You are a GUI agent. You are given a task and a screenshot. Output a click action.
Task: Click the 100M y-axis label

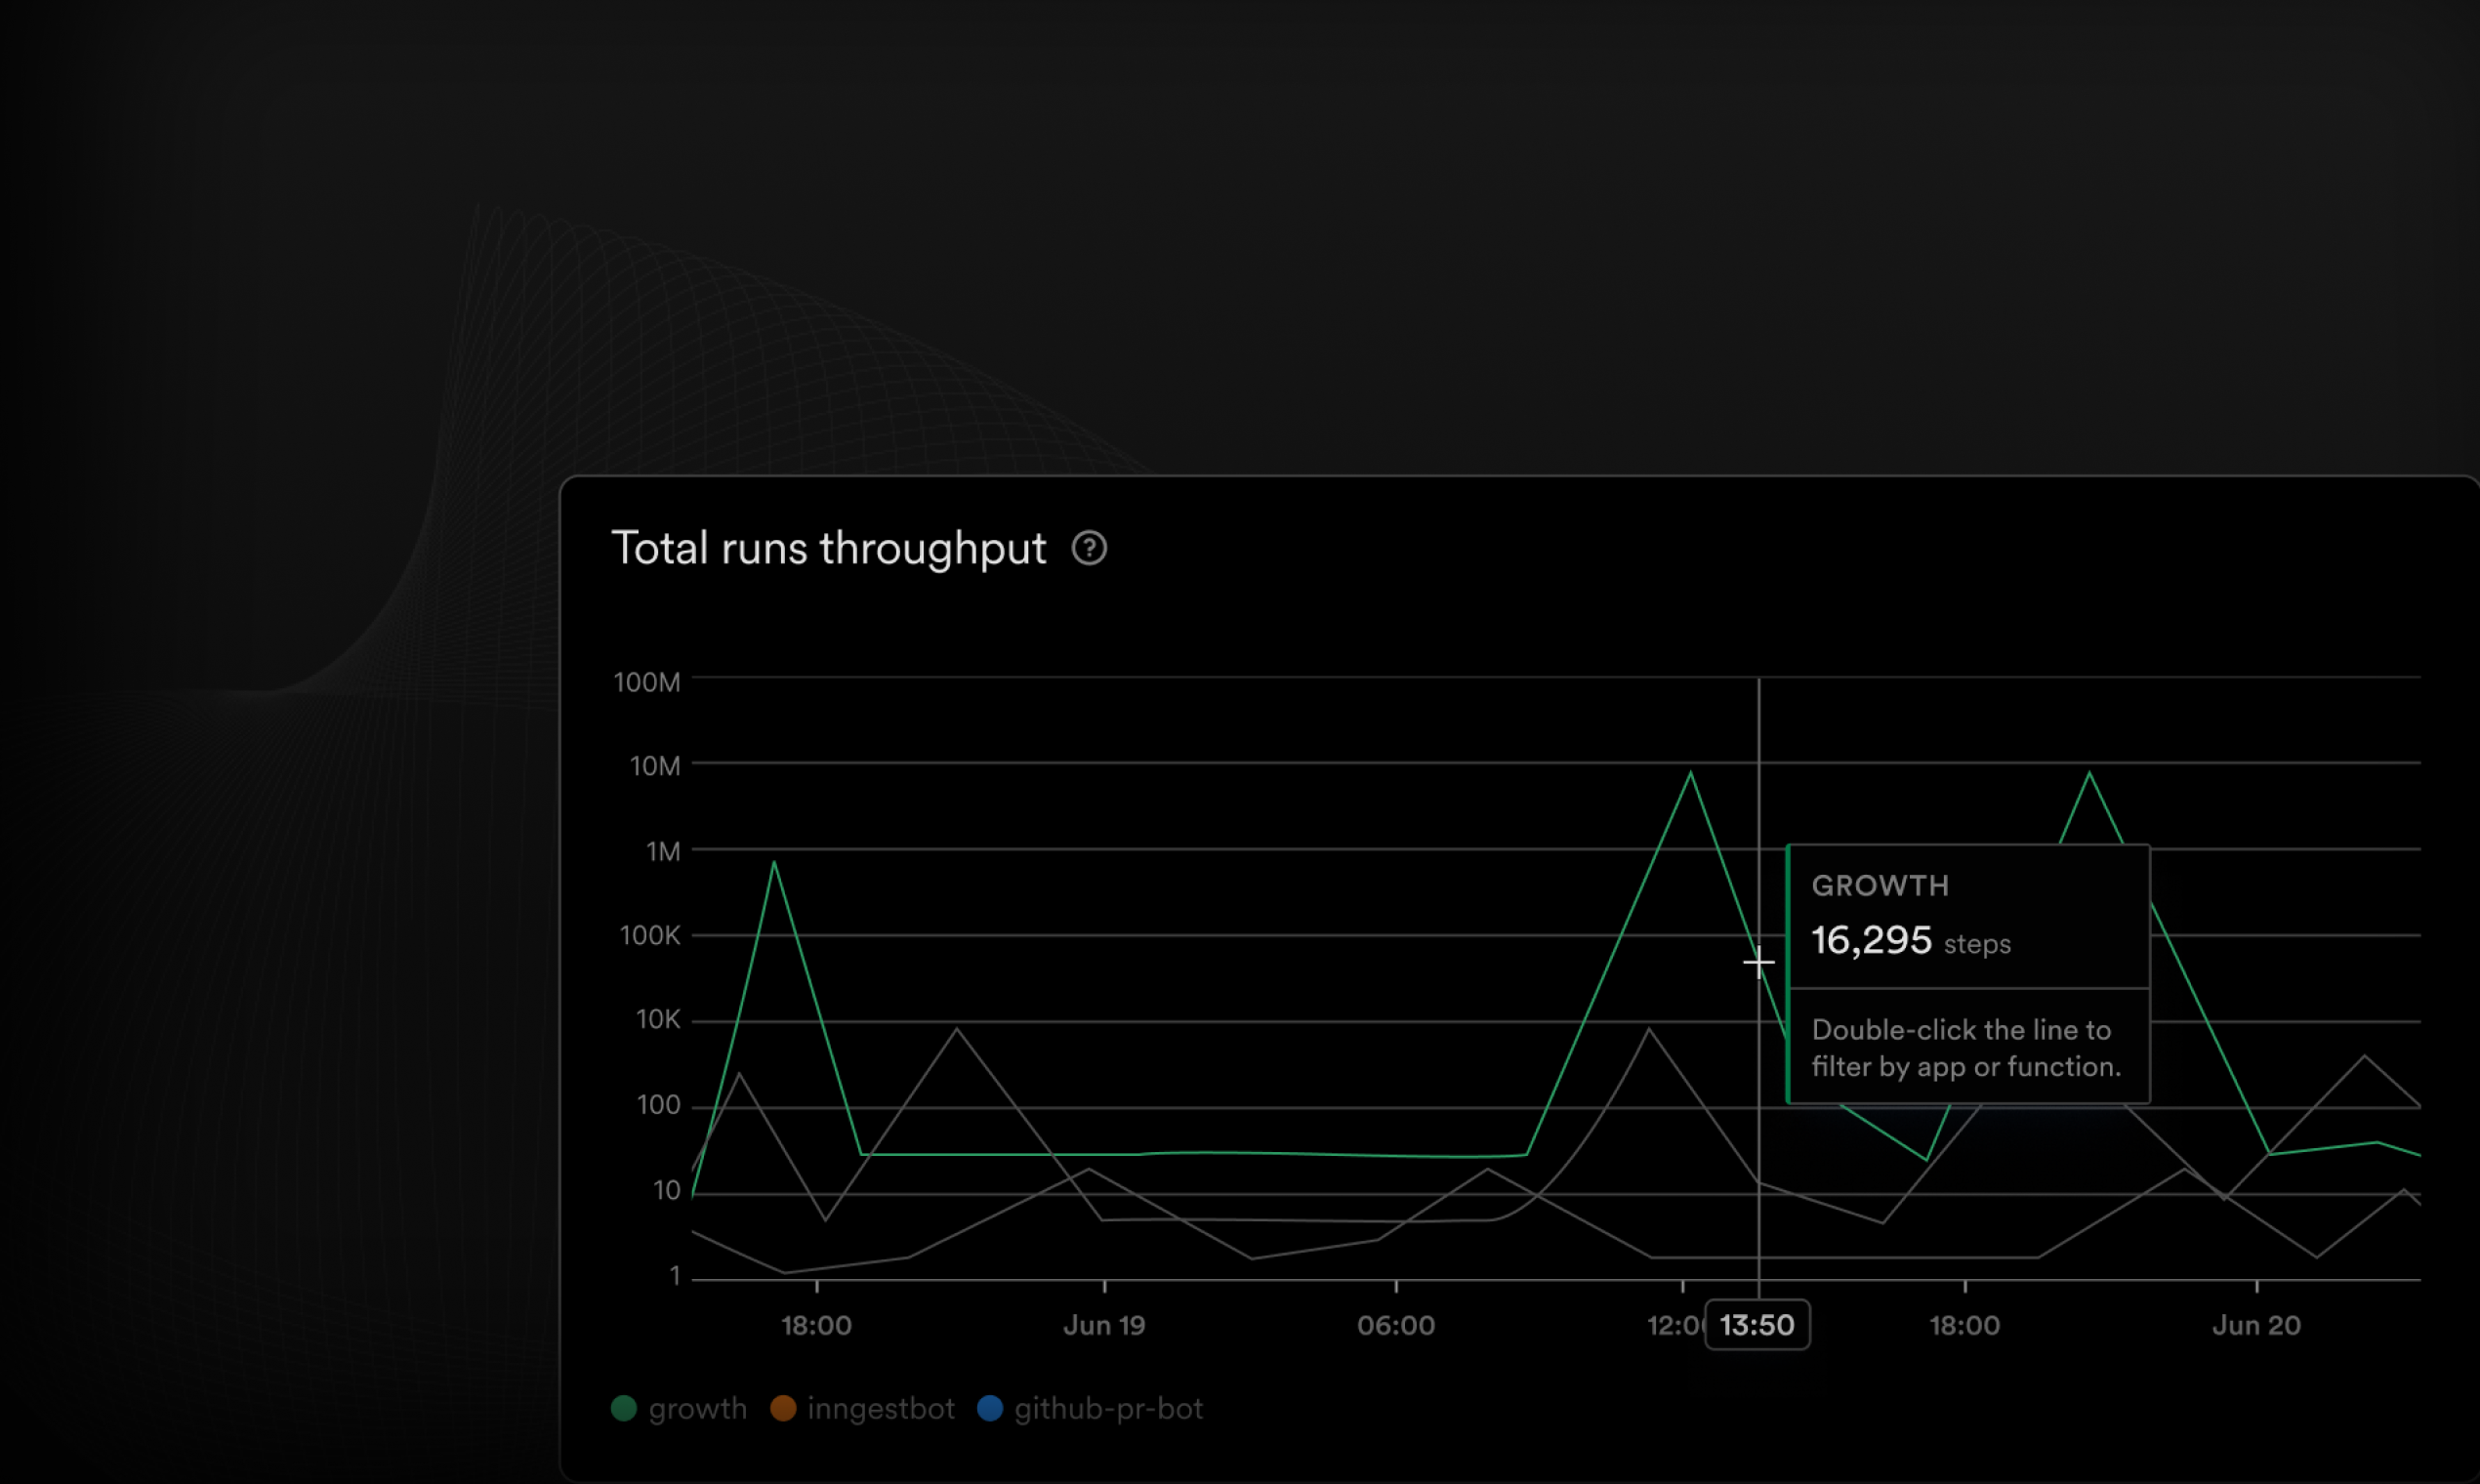pyautogui.click(x=646, y=682)
